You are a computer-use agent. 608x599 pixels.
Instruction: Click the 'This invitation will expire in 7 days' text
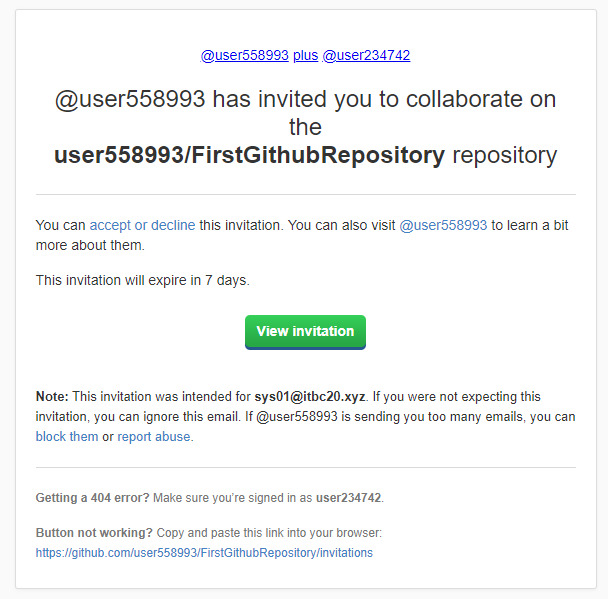(x=142, y=280)
